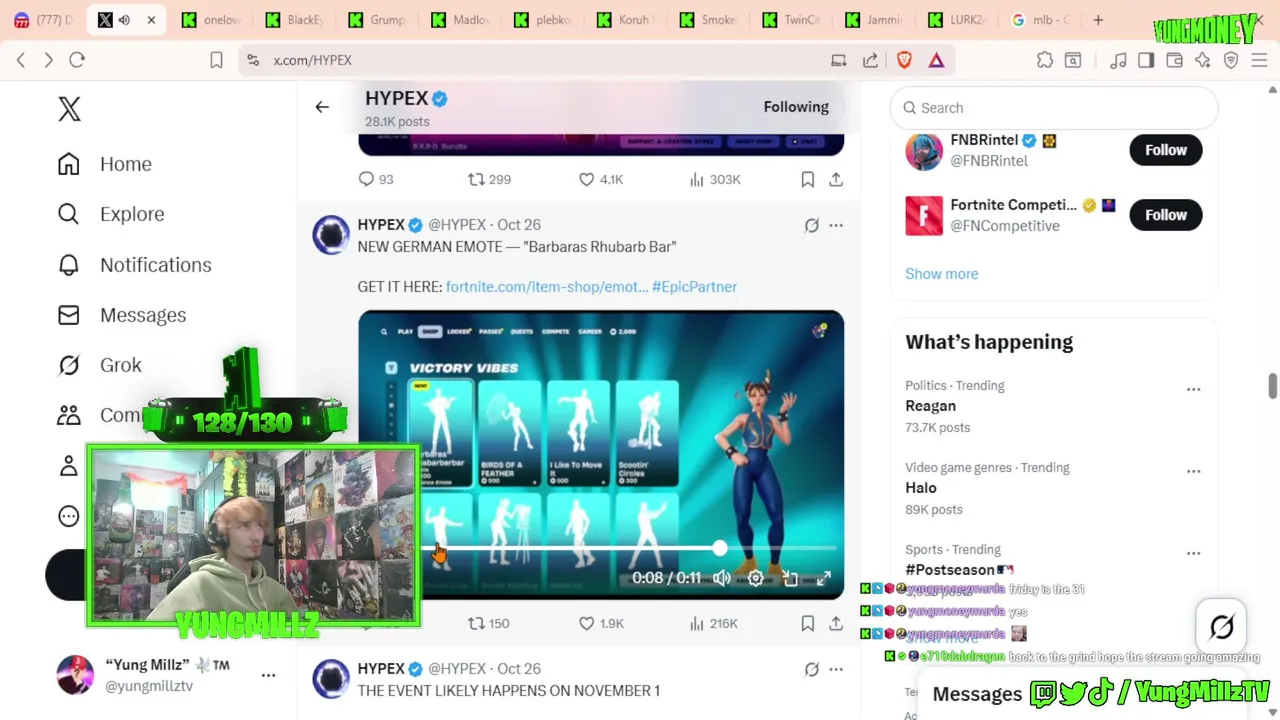Click the #EpicPartner hashtag
Screen dimensions: 1280x720
694,287
